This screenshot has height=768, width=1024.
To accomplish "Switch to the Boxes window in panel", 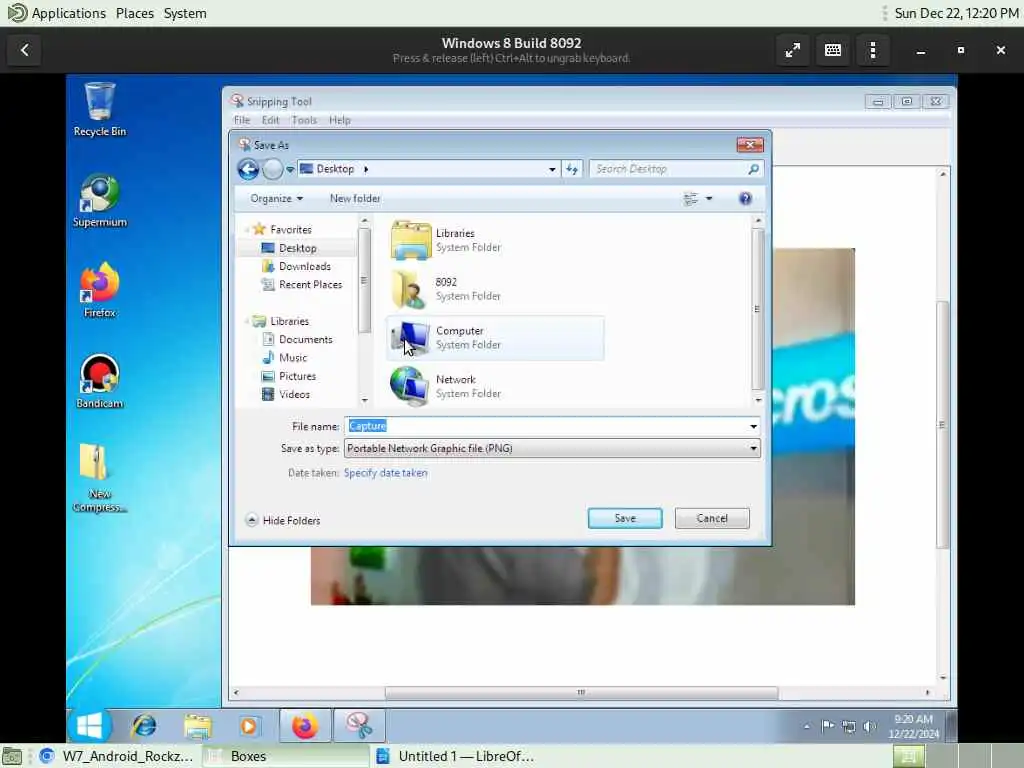I will pos(285,756).
